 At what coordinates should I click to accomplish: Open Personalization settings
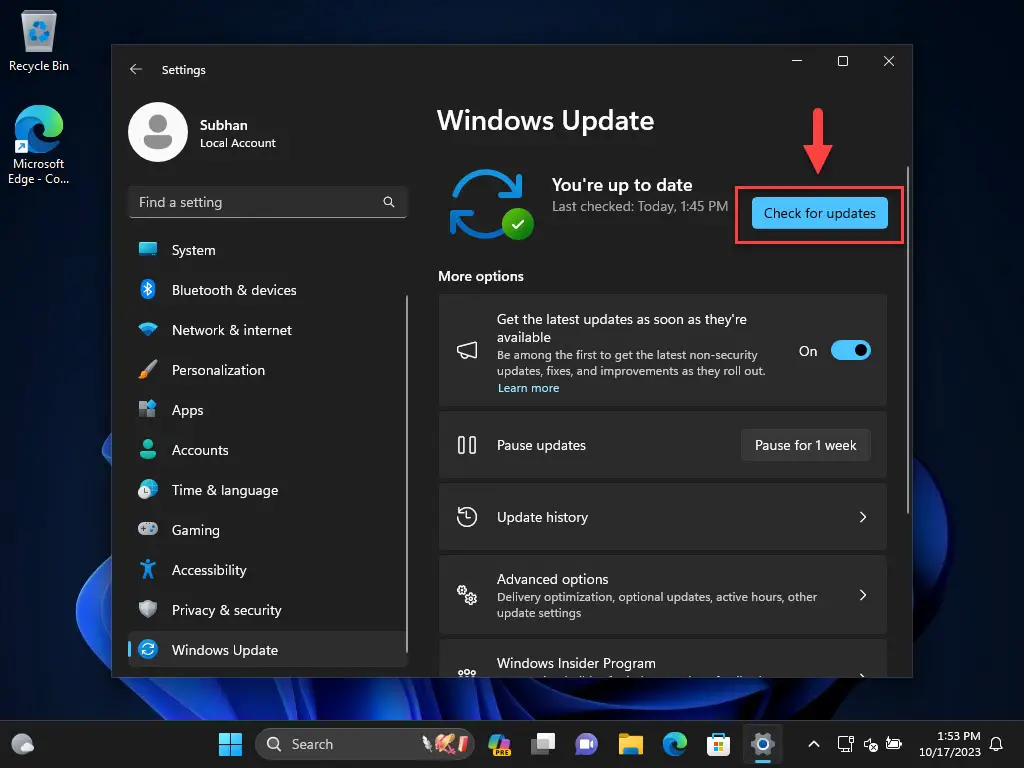268,370
